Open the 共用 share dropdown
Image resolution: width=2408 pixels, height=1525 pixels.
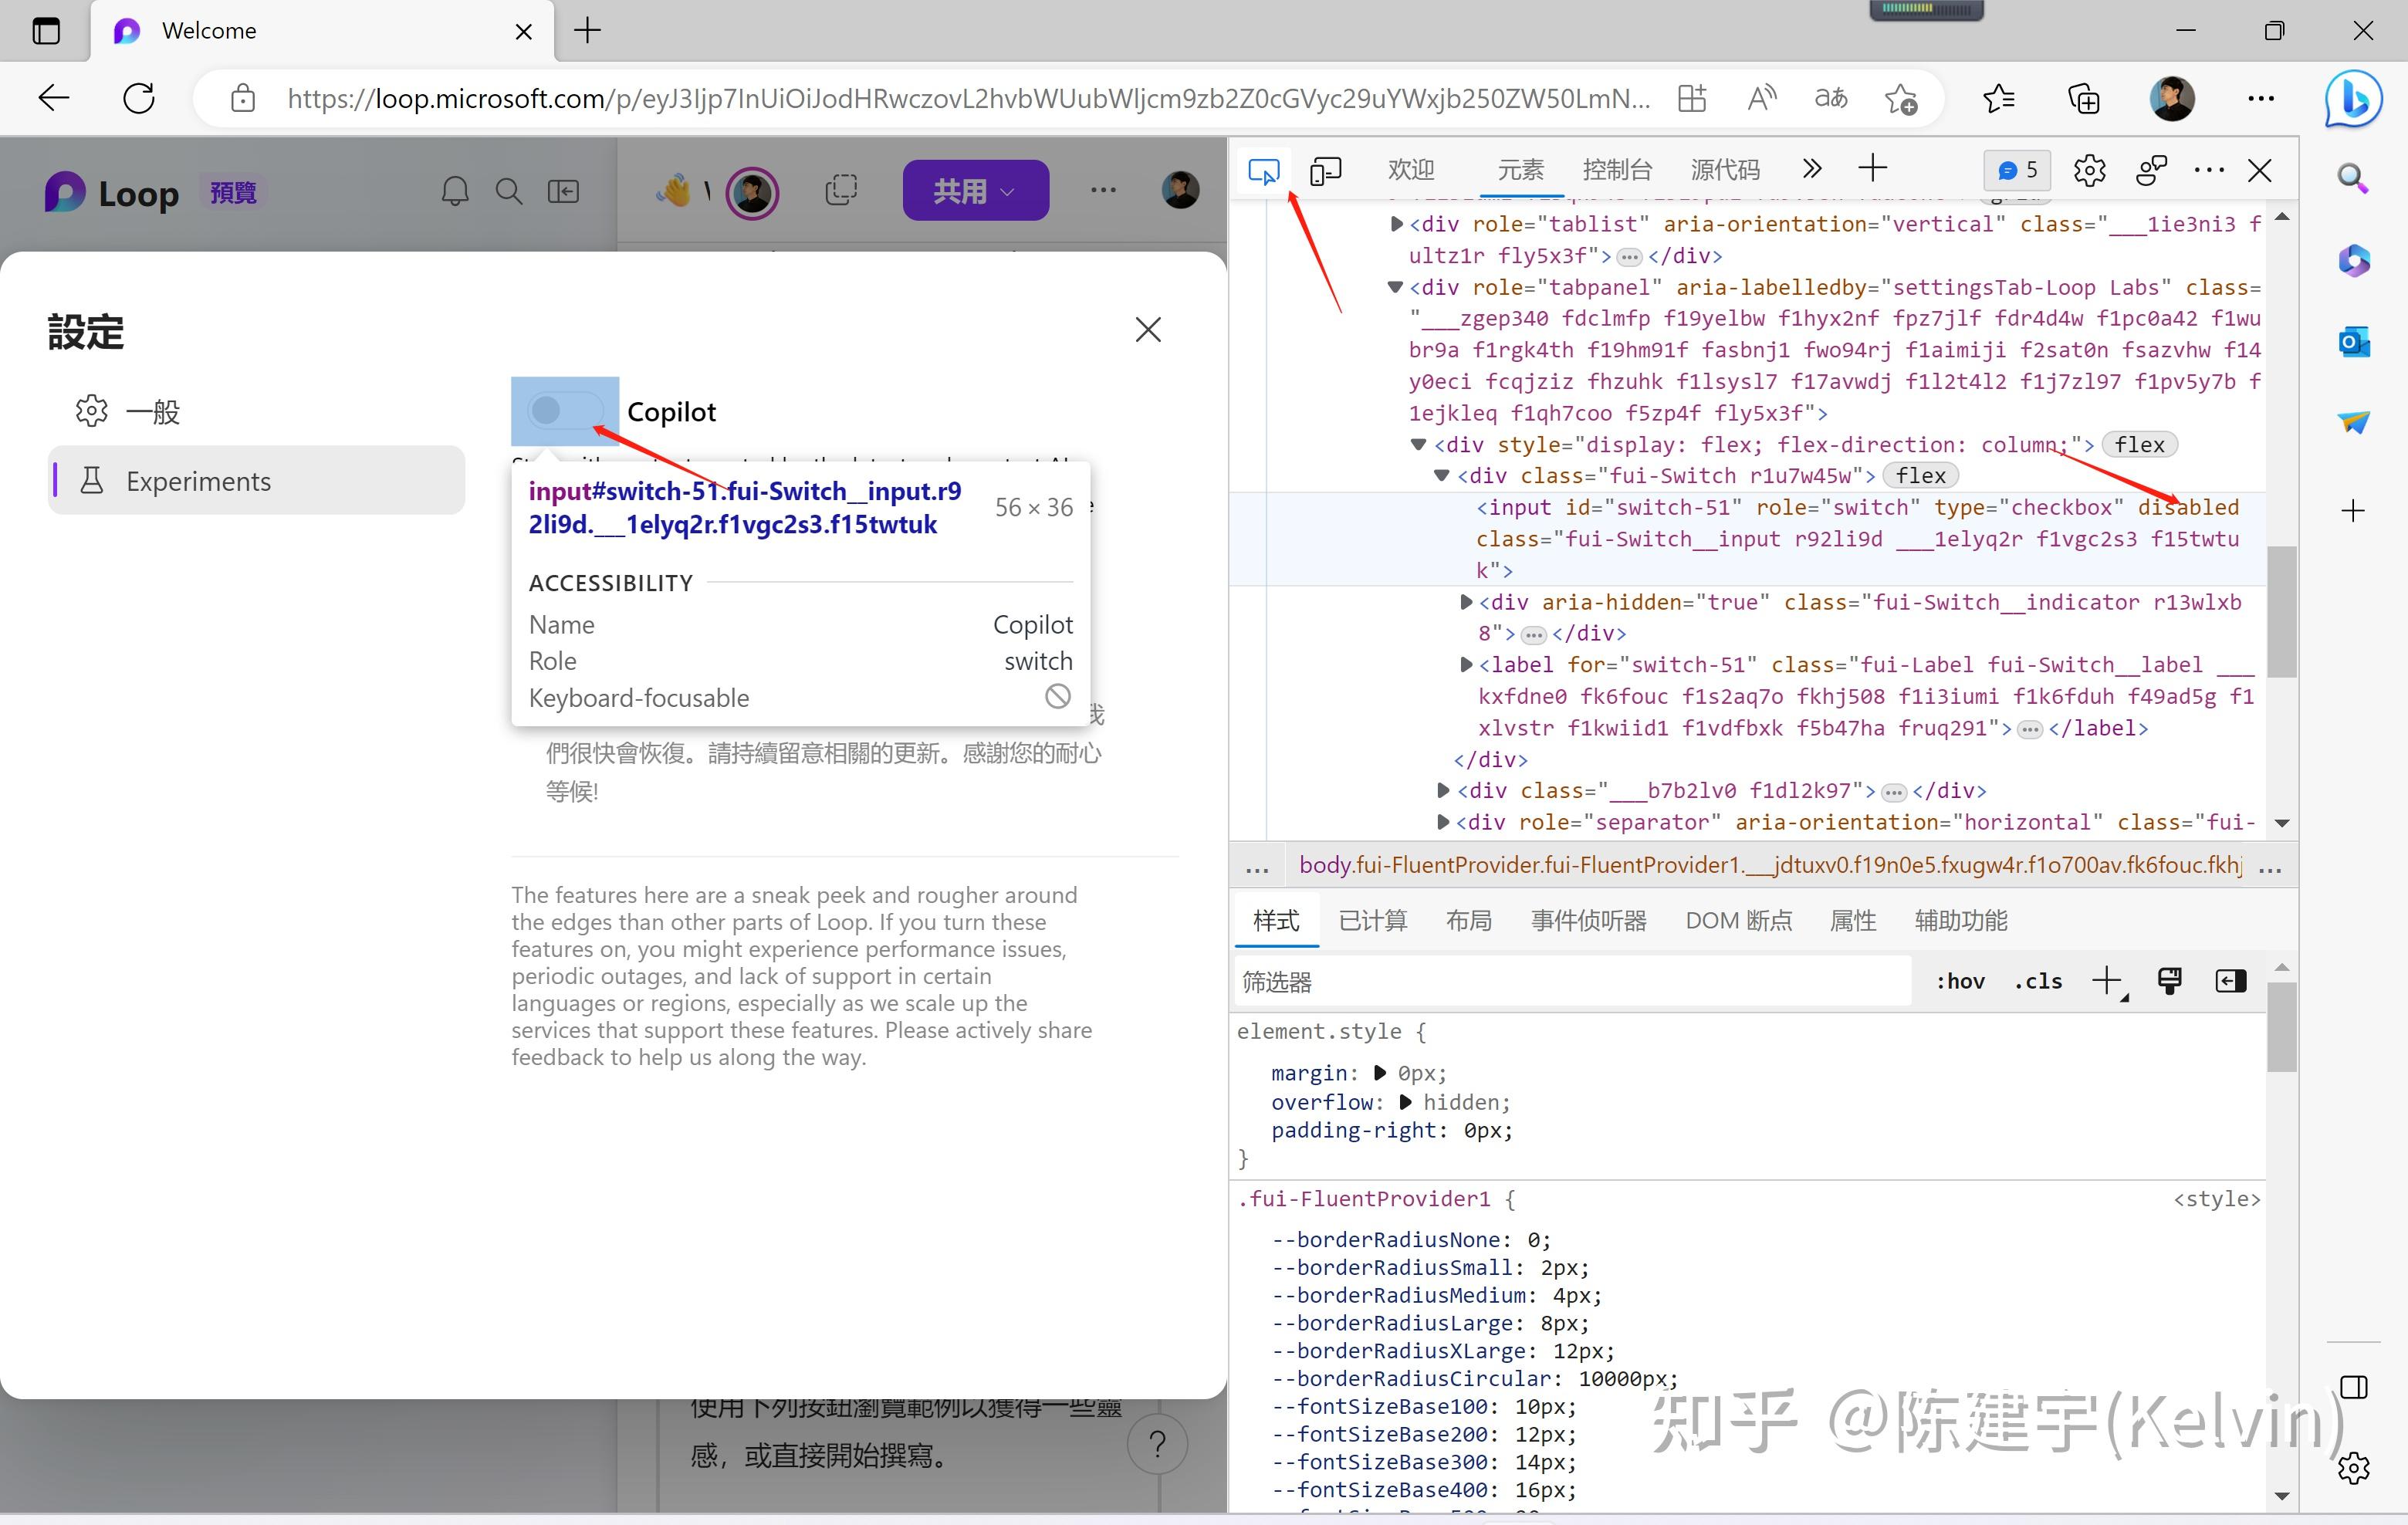coord(975,190)
